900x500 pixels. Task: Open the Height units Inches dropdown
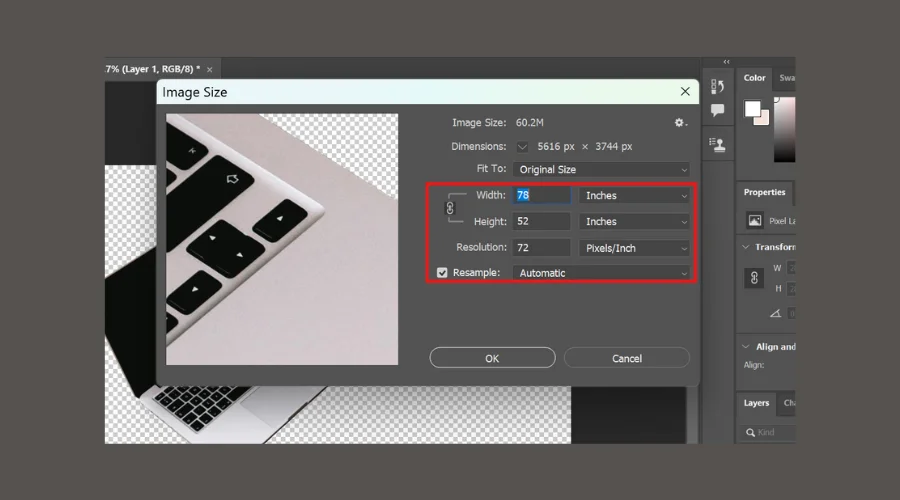634,222
